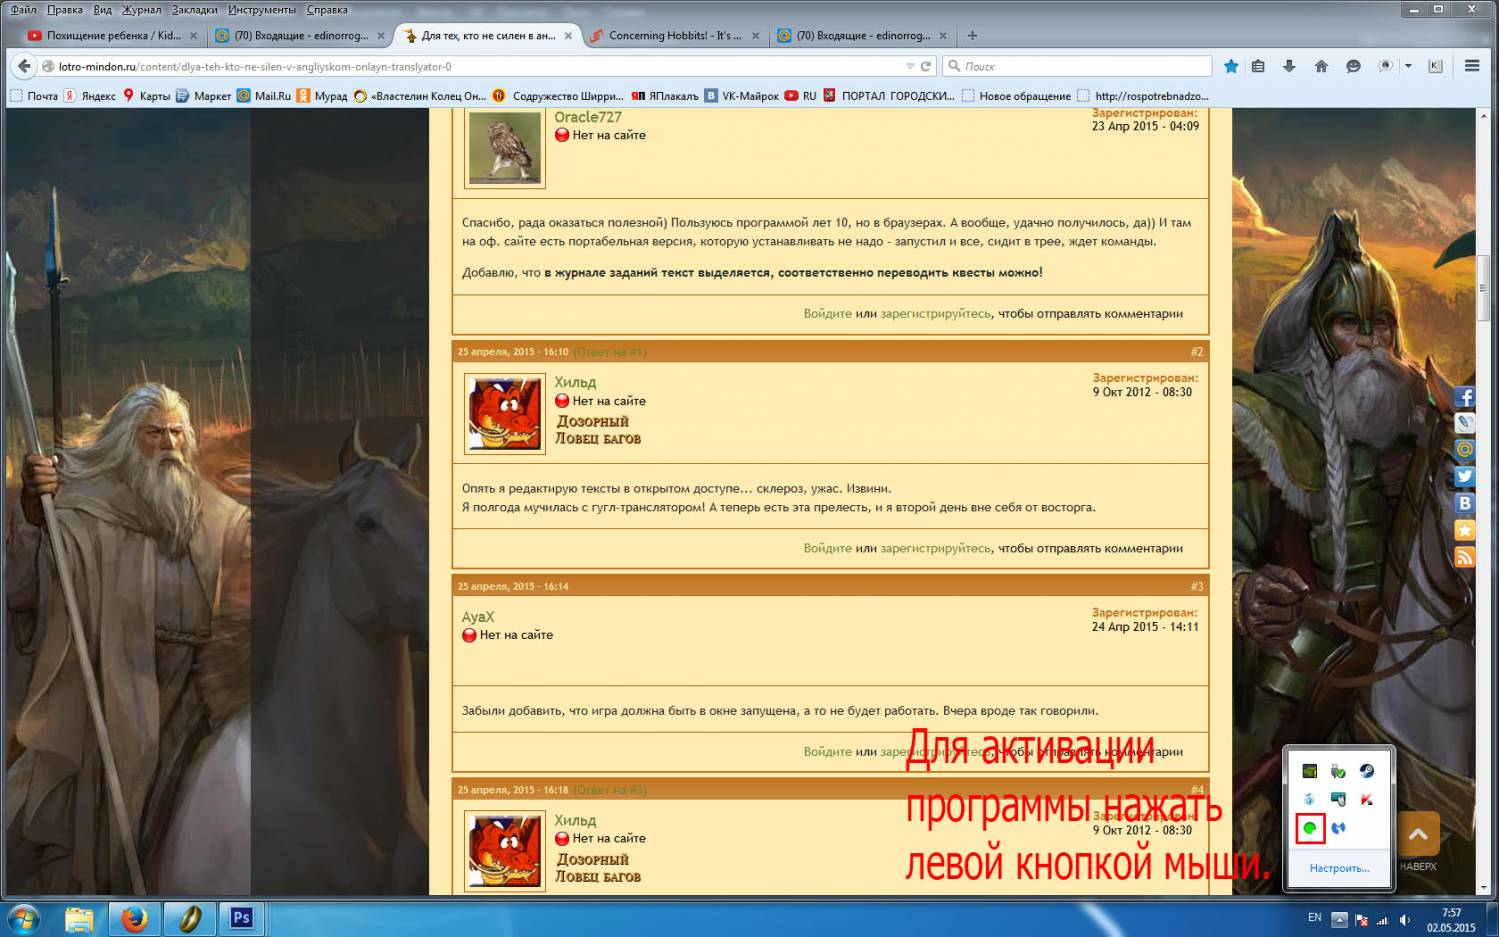Click the Facebook share icon on sidebar

1464,398
